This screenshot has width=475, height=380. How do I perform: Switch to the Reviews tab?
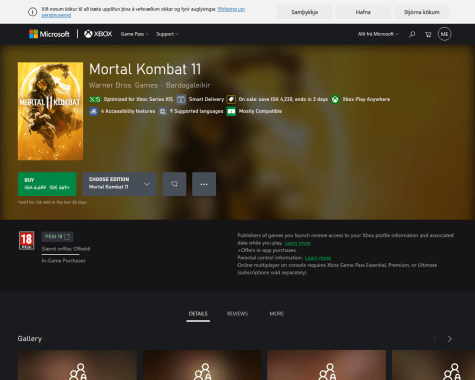(237, 314)
